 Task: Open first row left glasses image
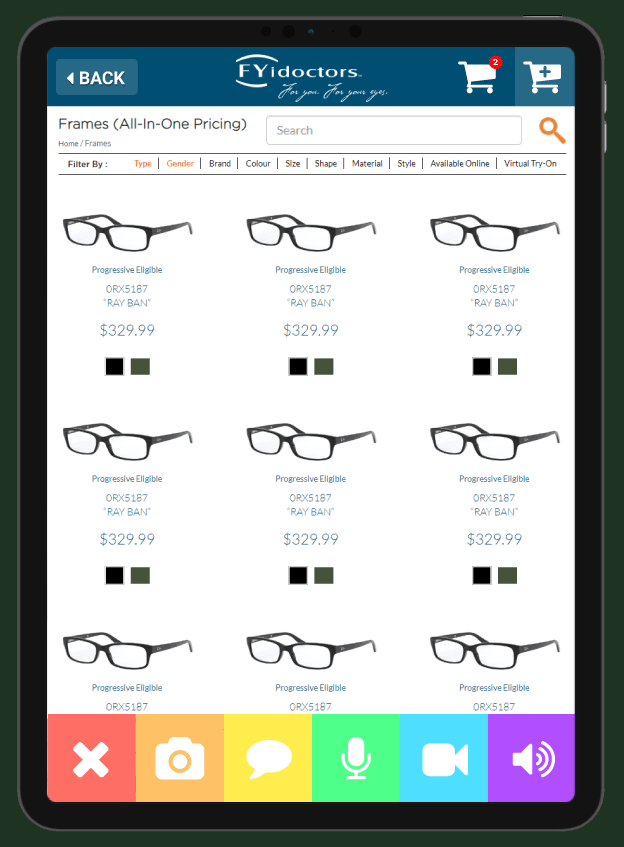pyautogui.click(x=128, y=233)
